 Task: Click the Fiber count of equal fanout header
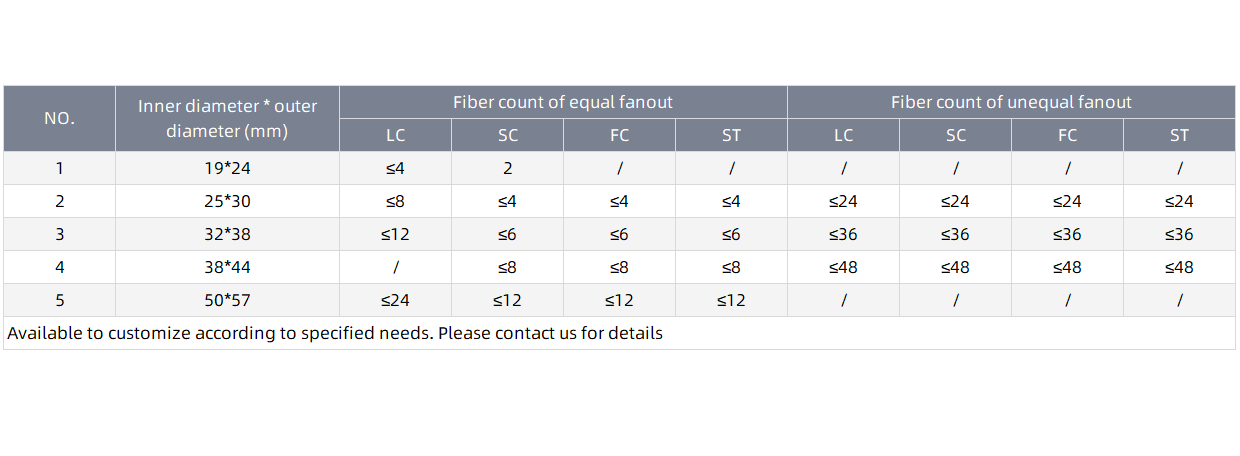563,102
